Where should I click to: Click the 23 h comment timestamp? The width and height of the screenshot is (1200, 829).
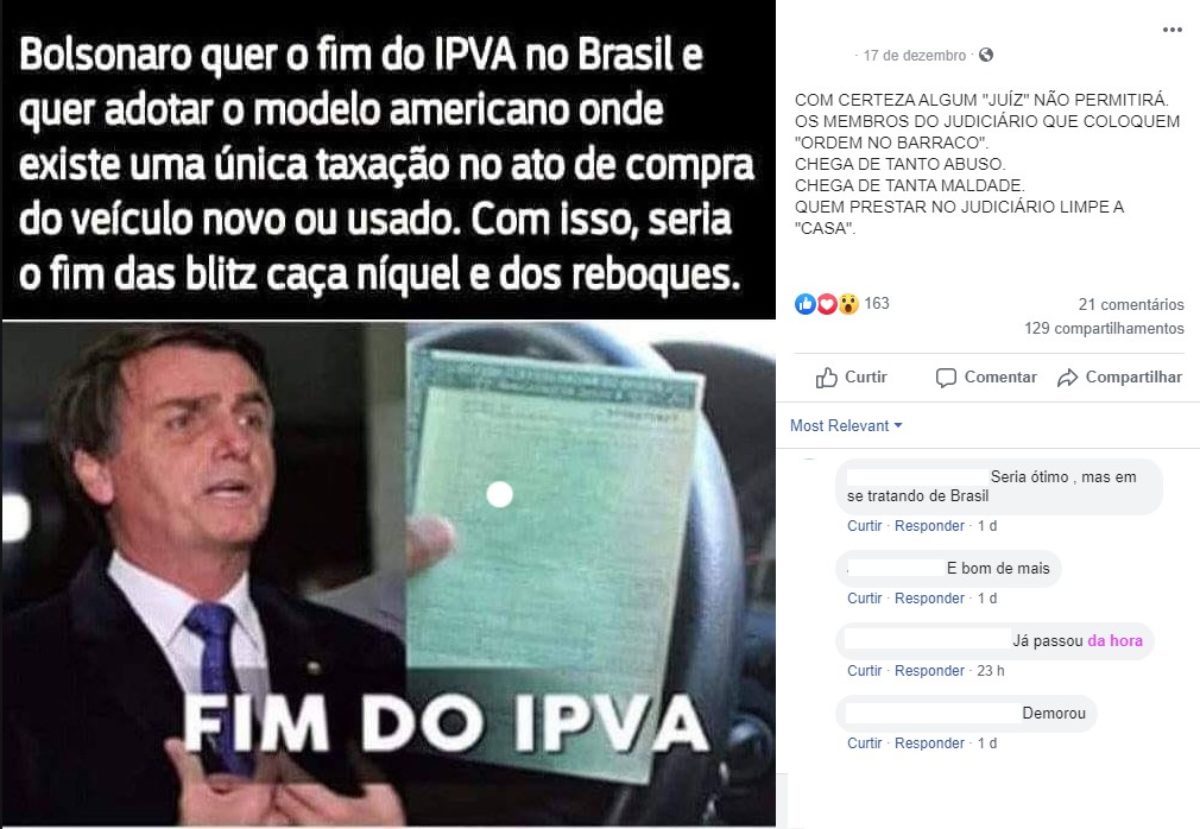(991, 671)
